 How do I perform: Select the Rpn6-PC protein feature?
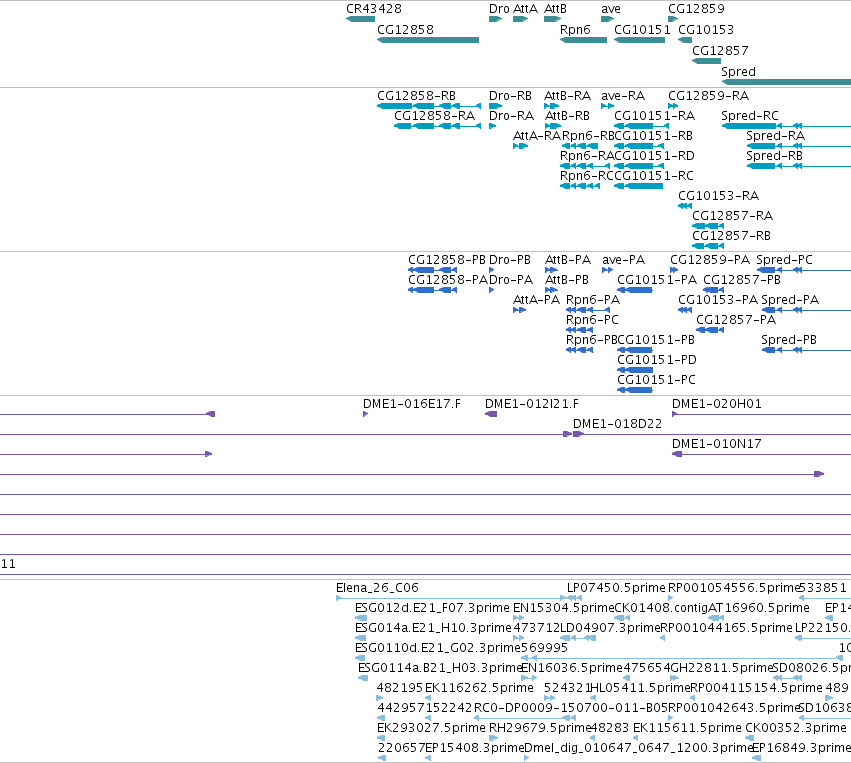pos(580,330)
